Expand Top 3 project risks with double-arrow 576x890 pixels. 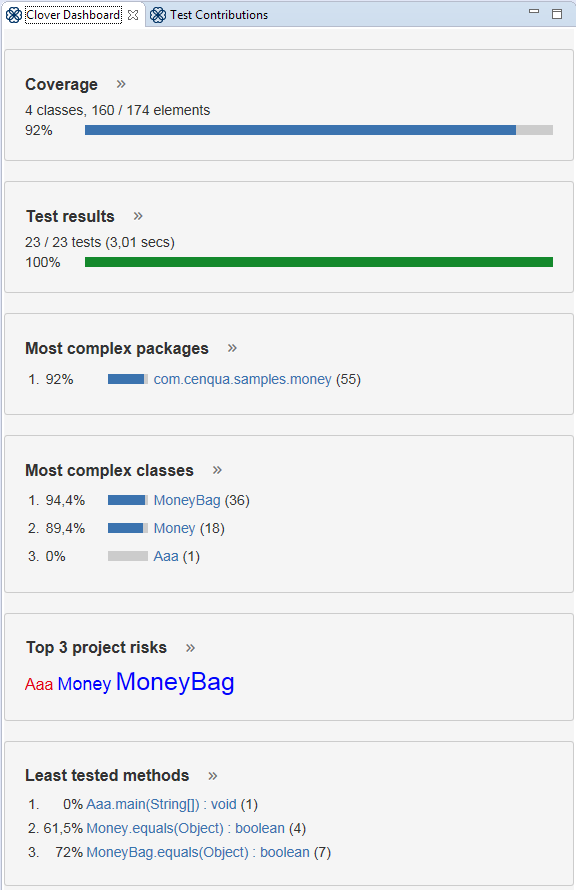point(191,648)
